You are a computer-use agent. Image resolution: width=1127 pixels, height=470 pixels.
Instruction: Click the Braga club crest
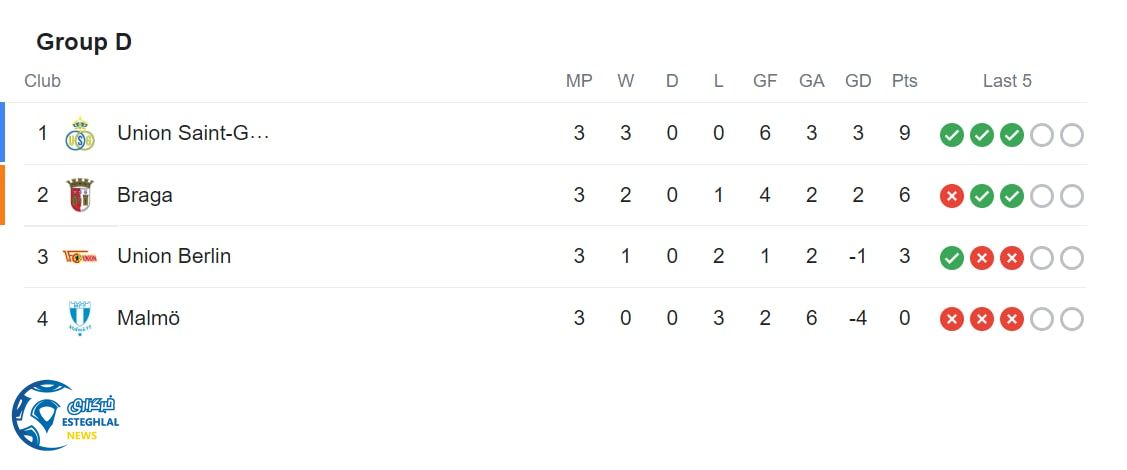(x=80, y=195)
